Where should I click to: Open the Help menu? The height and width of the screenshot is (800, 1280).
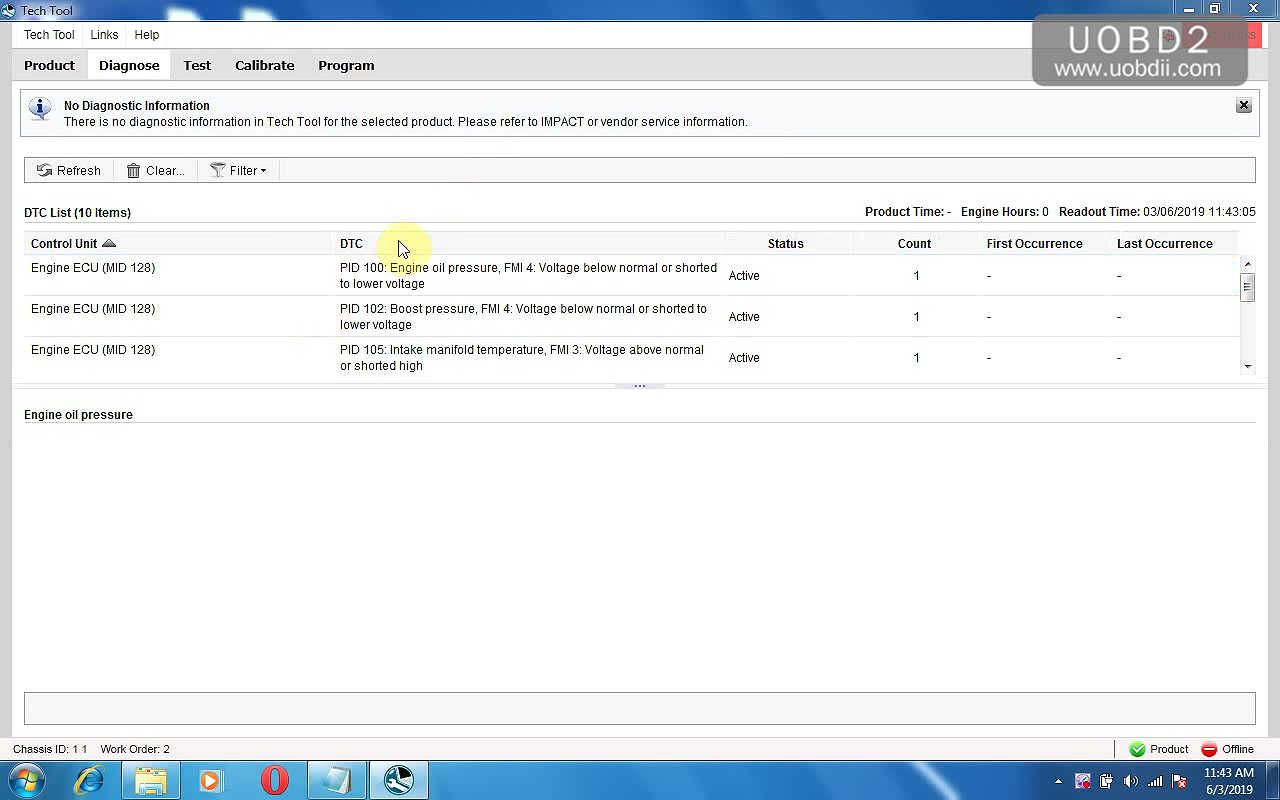click(x=147, y=34)
